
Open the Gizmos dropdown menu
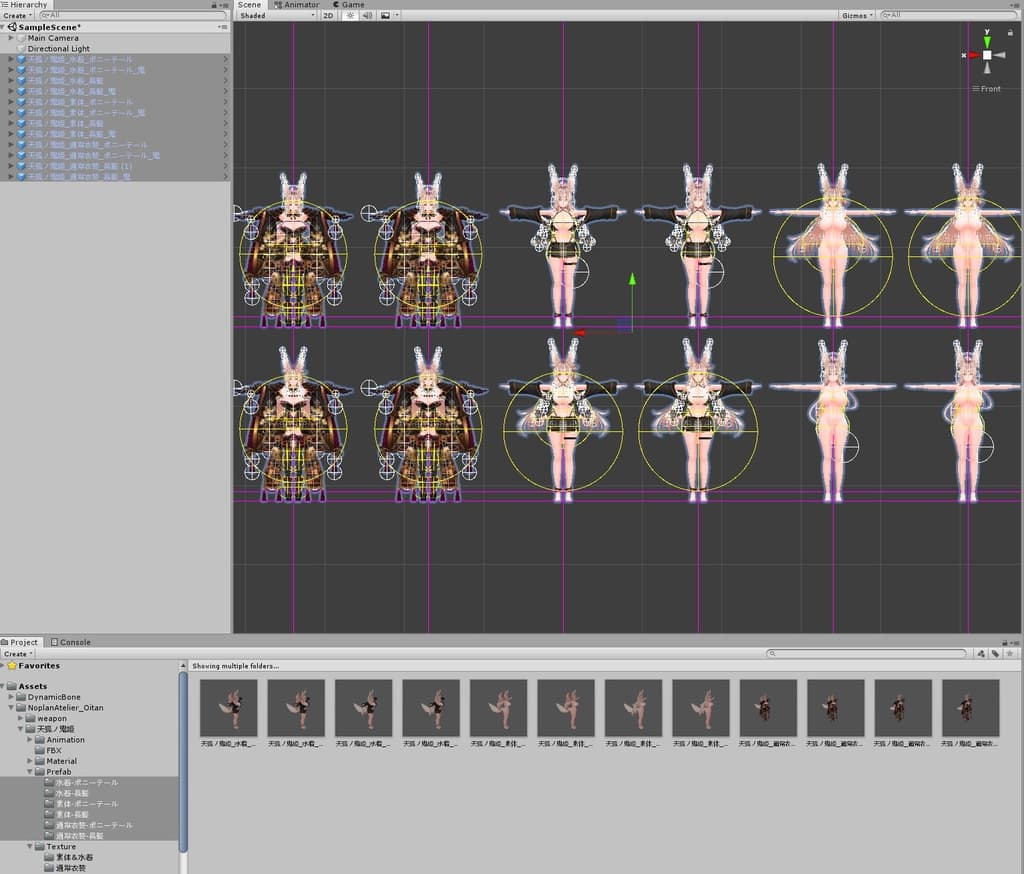857,16
